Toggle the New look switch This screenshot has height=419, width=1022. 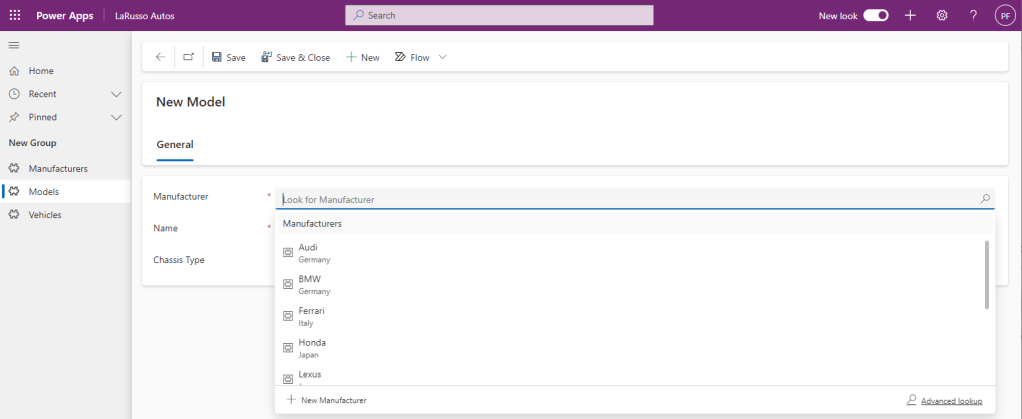coord(876,15)
